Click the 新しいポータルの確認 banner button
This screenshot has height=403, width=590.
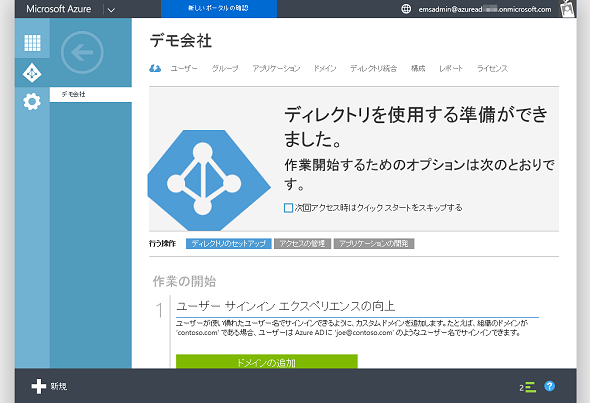pyautogui.click(x=219, y=9)
